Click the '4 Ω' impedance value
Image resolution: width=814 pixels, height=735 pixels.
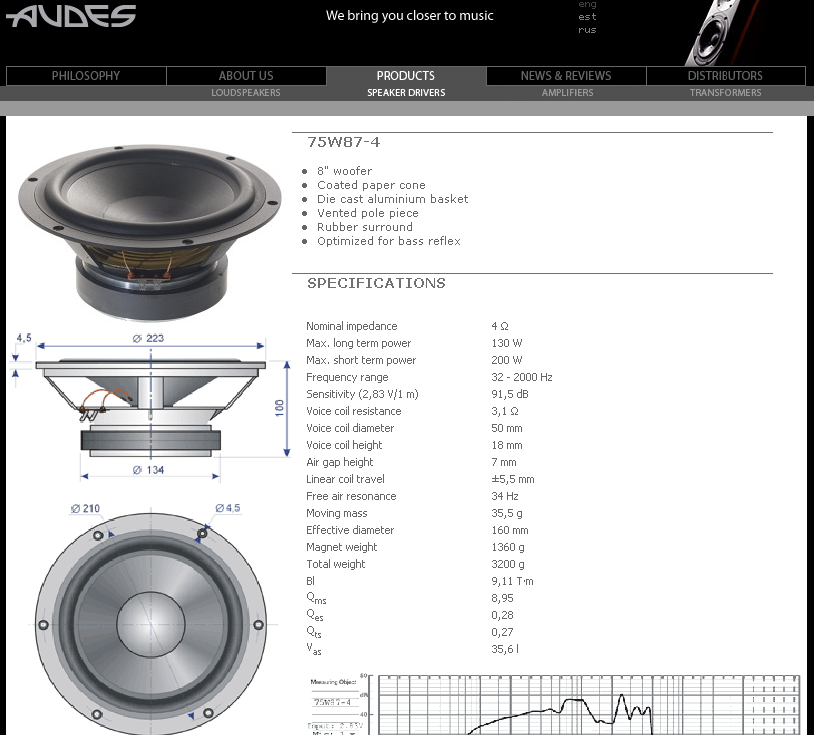tap(500, 326)
